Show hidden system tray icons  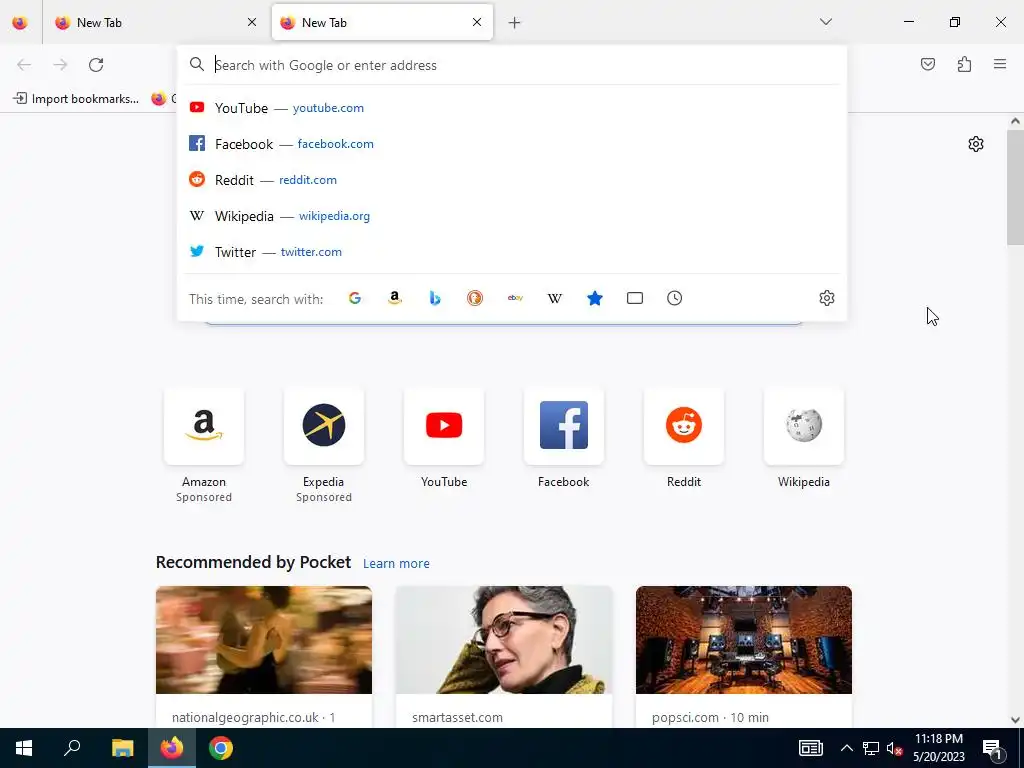[x=846, y=748]
